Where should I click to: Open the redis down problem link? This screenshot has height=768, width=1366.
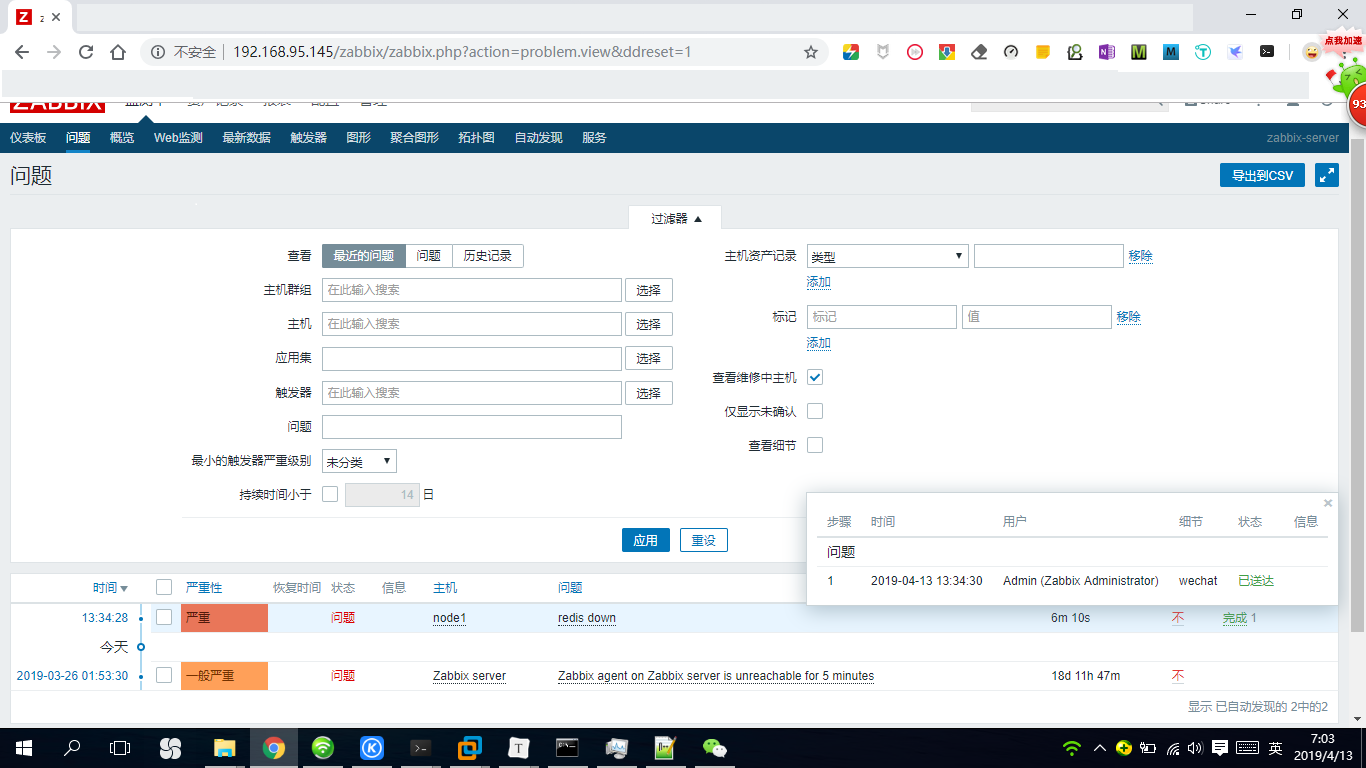587,617
